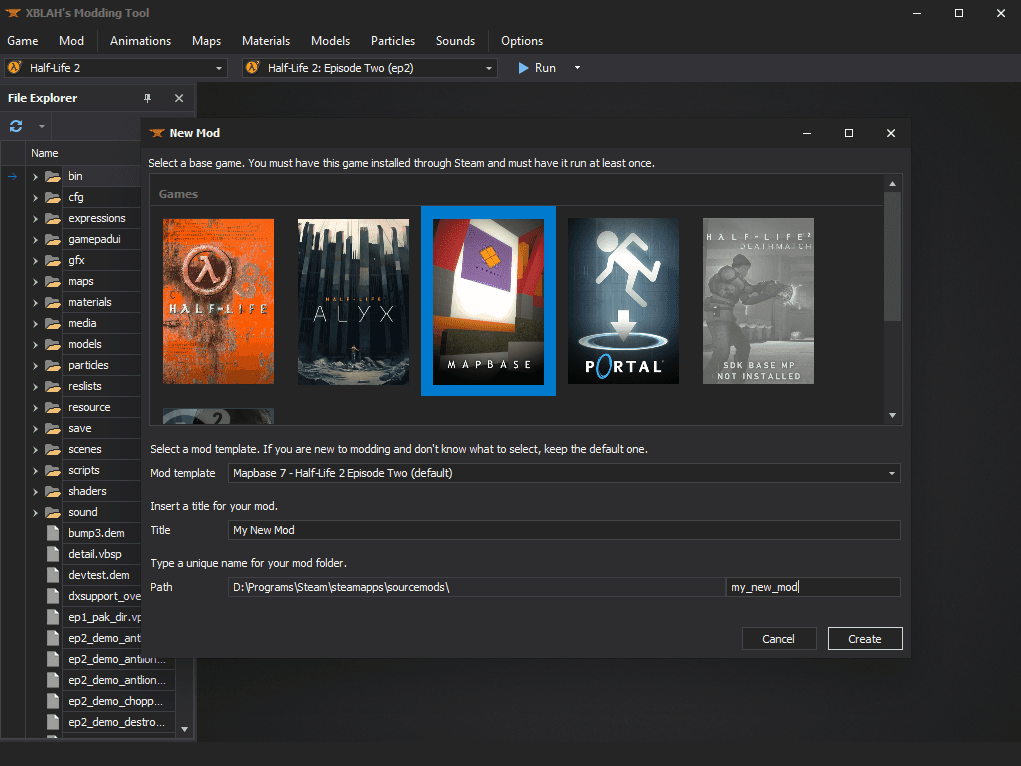Click the devtest.dem file icon
The image size is (1021, 766).
(53, 575)
